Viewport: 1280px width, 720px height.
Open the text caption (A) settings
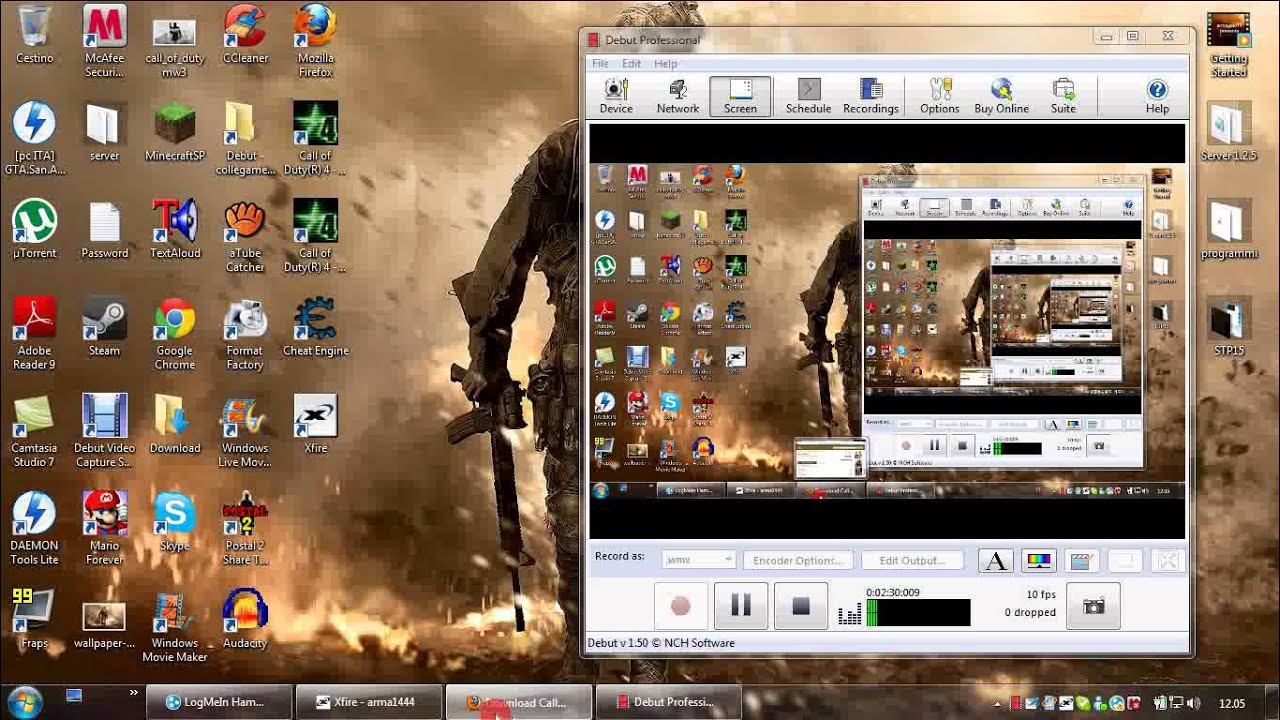(996, 561)
